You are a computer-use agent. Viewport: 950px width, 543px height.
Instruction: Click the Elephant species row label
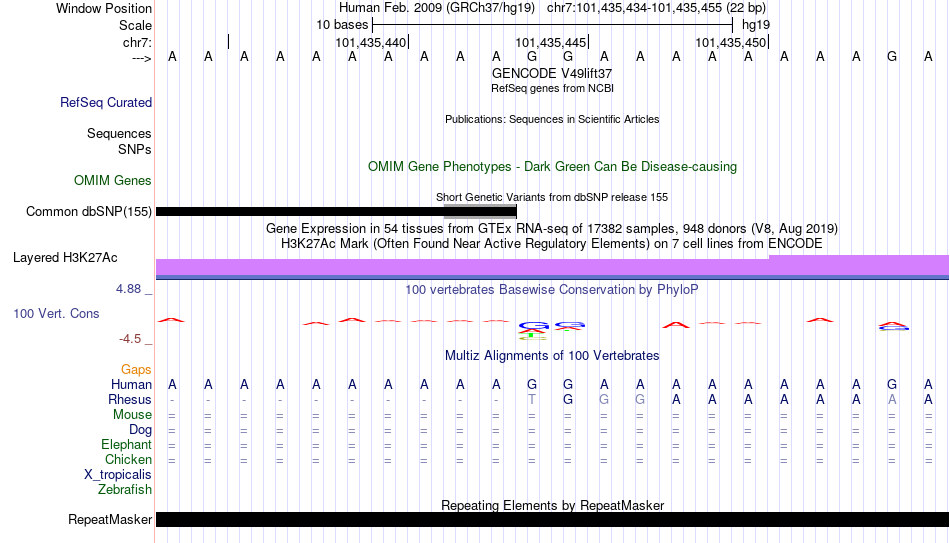pyautogui.click(x=126, y=444)
